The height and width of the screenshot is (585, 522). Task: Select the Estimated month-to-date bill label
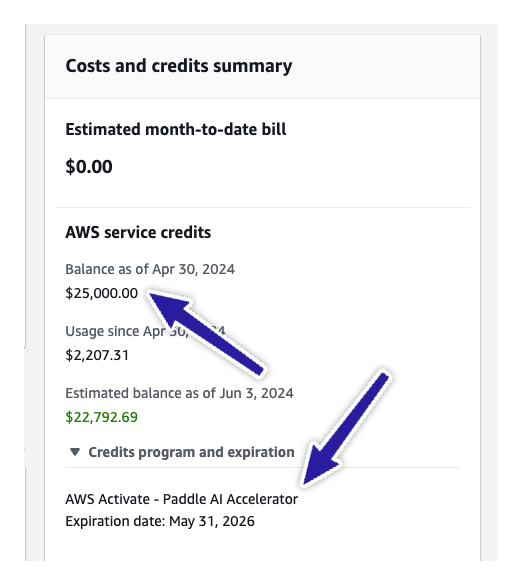coord(176,129)
